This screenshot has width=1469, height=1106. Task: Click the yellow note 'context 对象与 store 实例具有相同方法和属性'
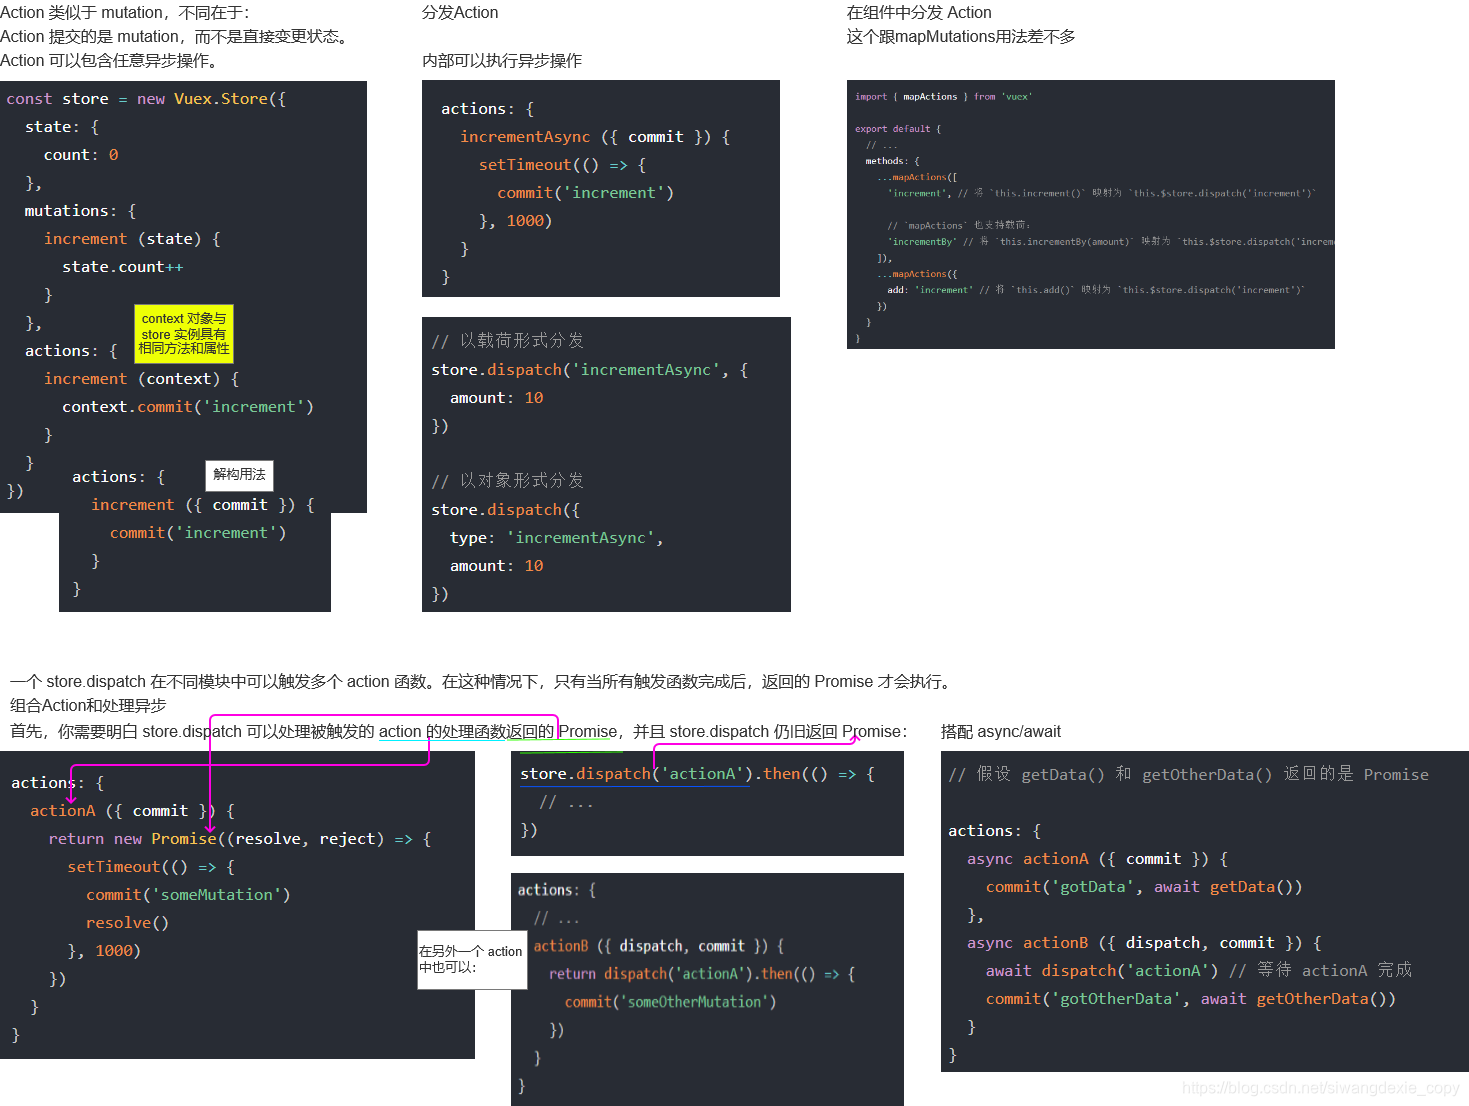[184, 333]
